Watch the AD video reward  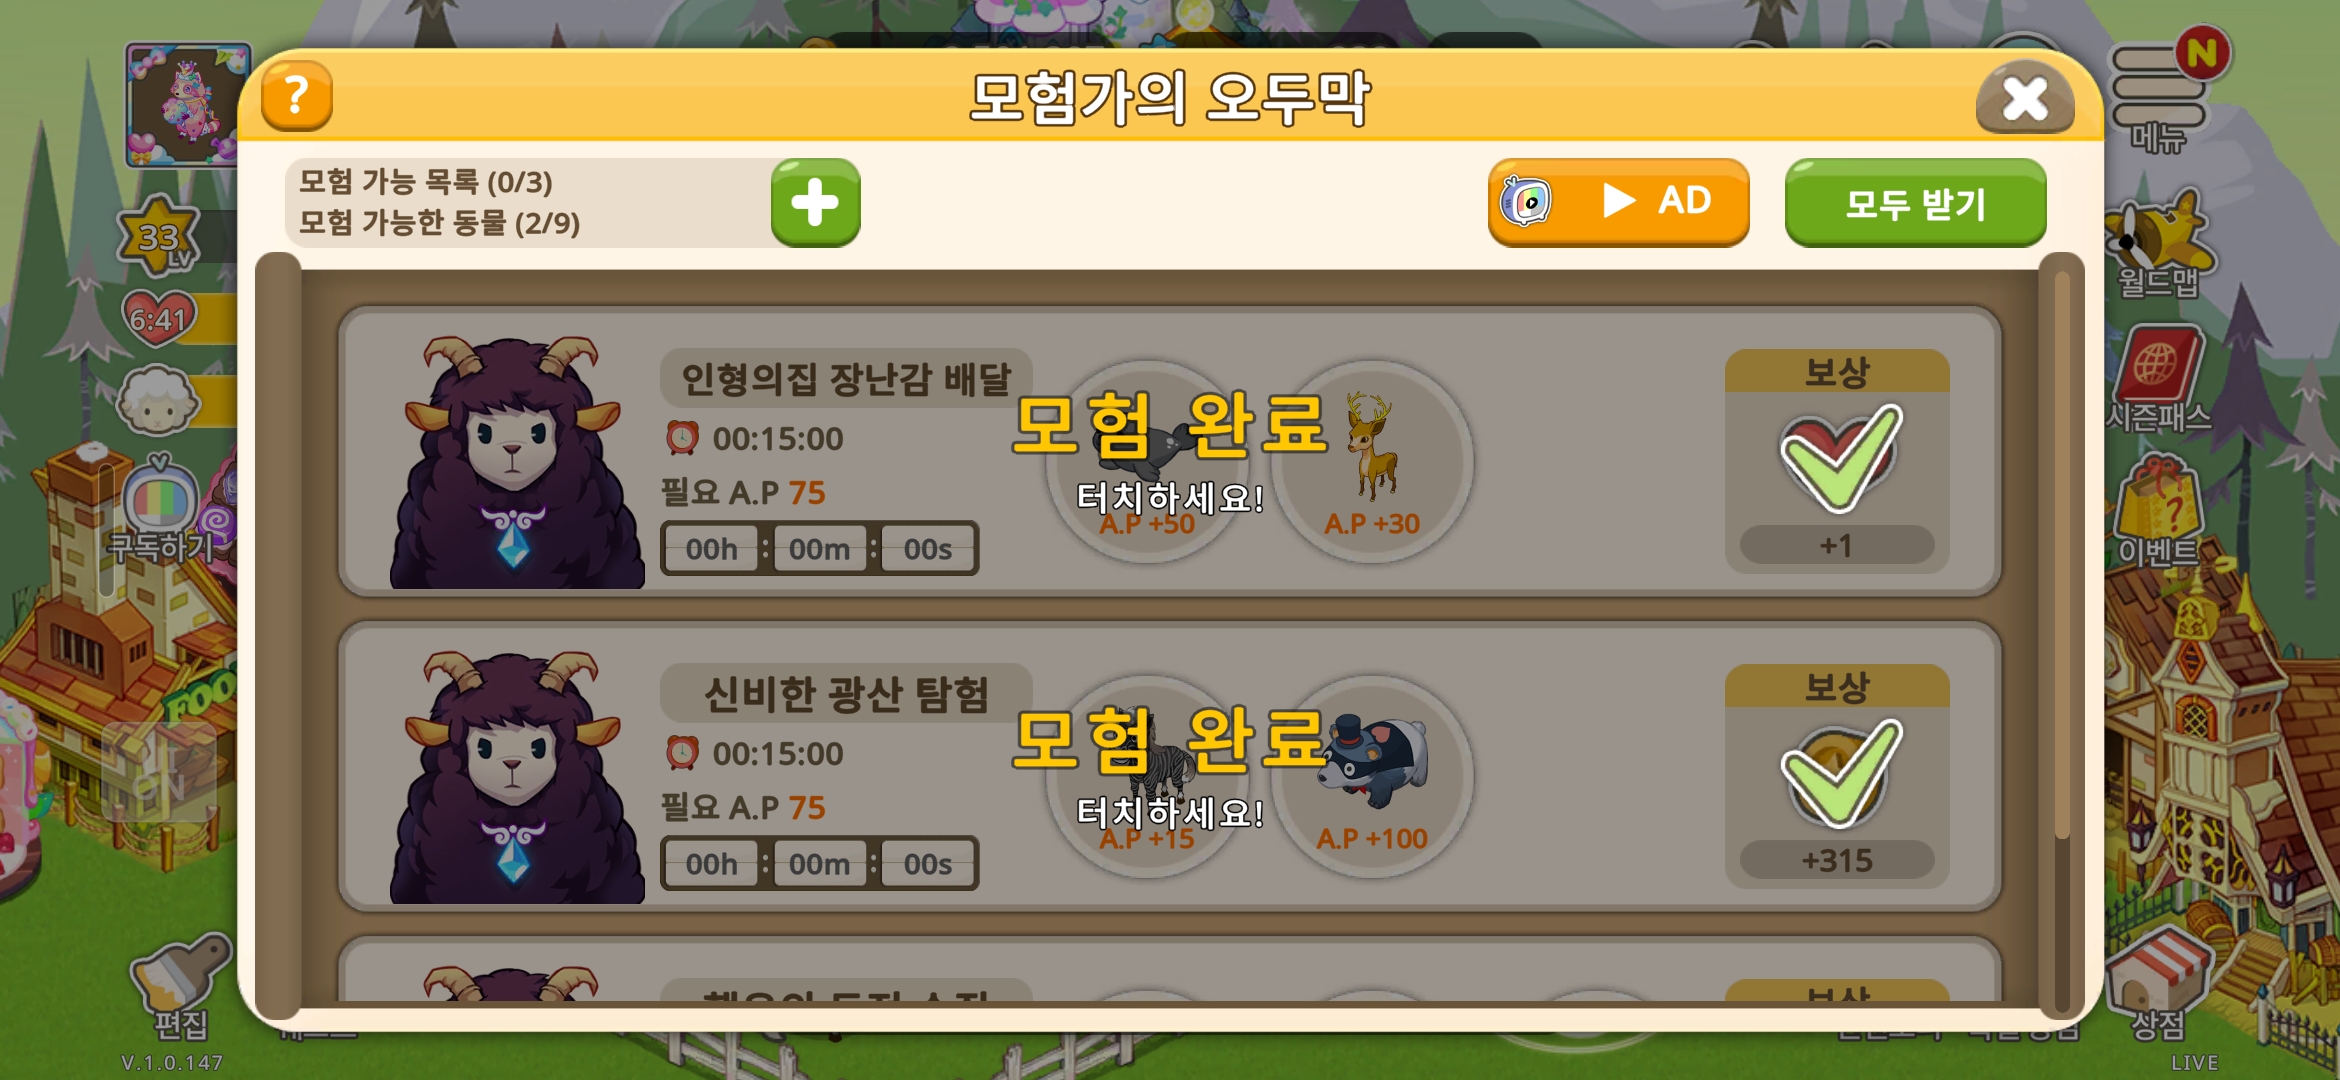1618,202
